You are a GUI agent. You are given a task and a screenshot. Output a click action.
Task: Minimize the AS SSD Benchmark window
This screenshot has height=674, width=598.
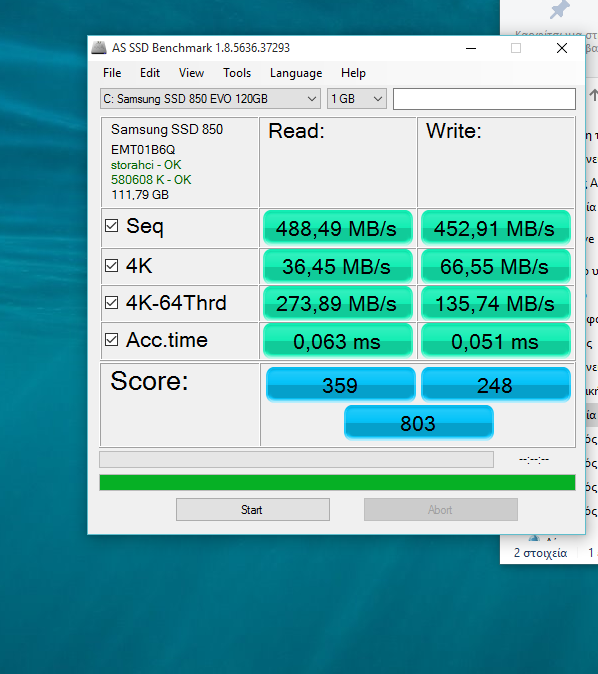click(x=471, y=48)
